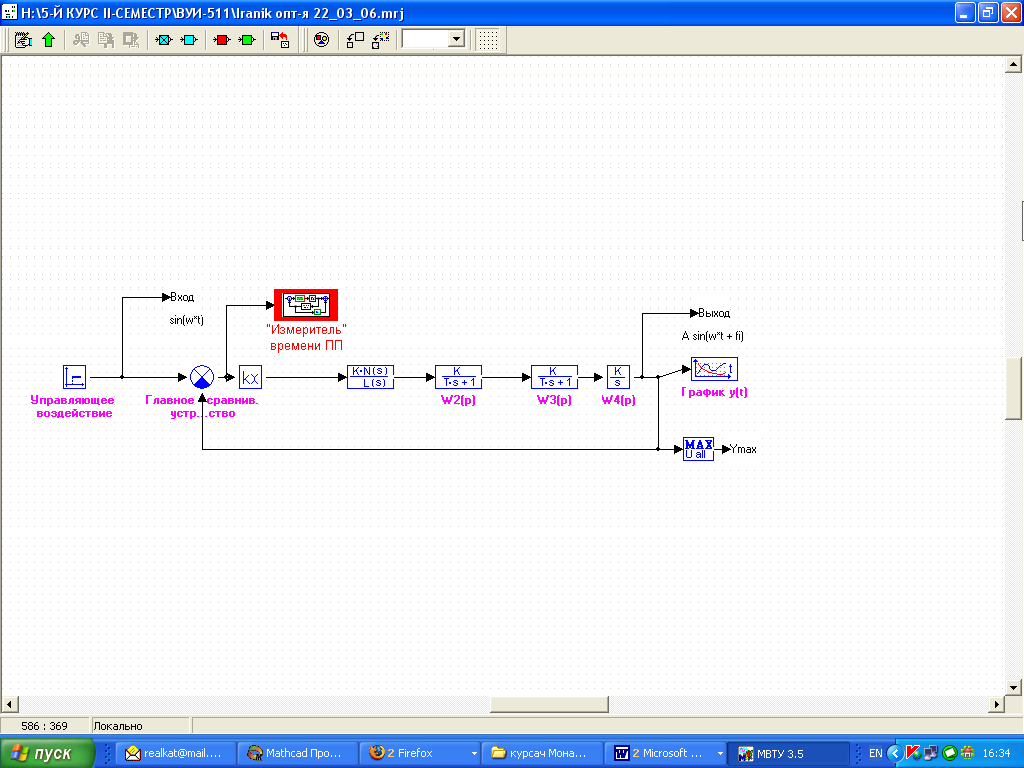Viewport: 1024px width, 768px height.
Task: Click the 586 : 369 coordinates field
Action: click(44, 726)
